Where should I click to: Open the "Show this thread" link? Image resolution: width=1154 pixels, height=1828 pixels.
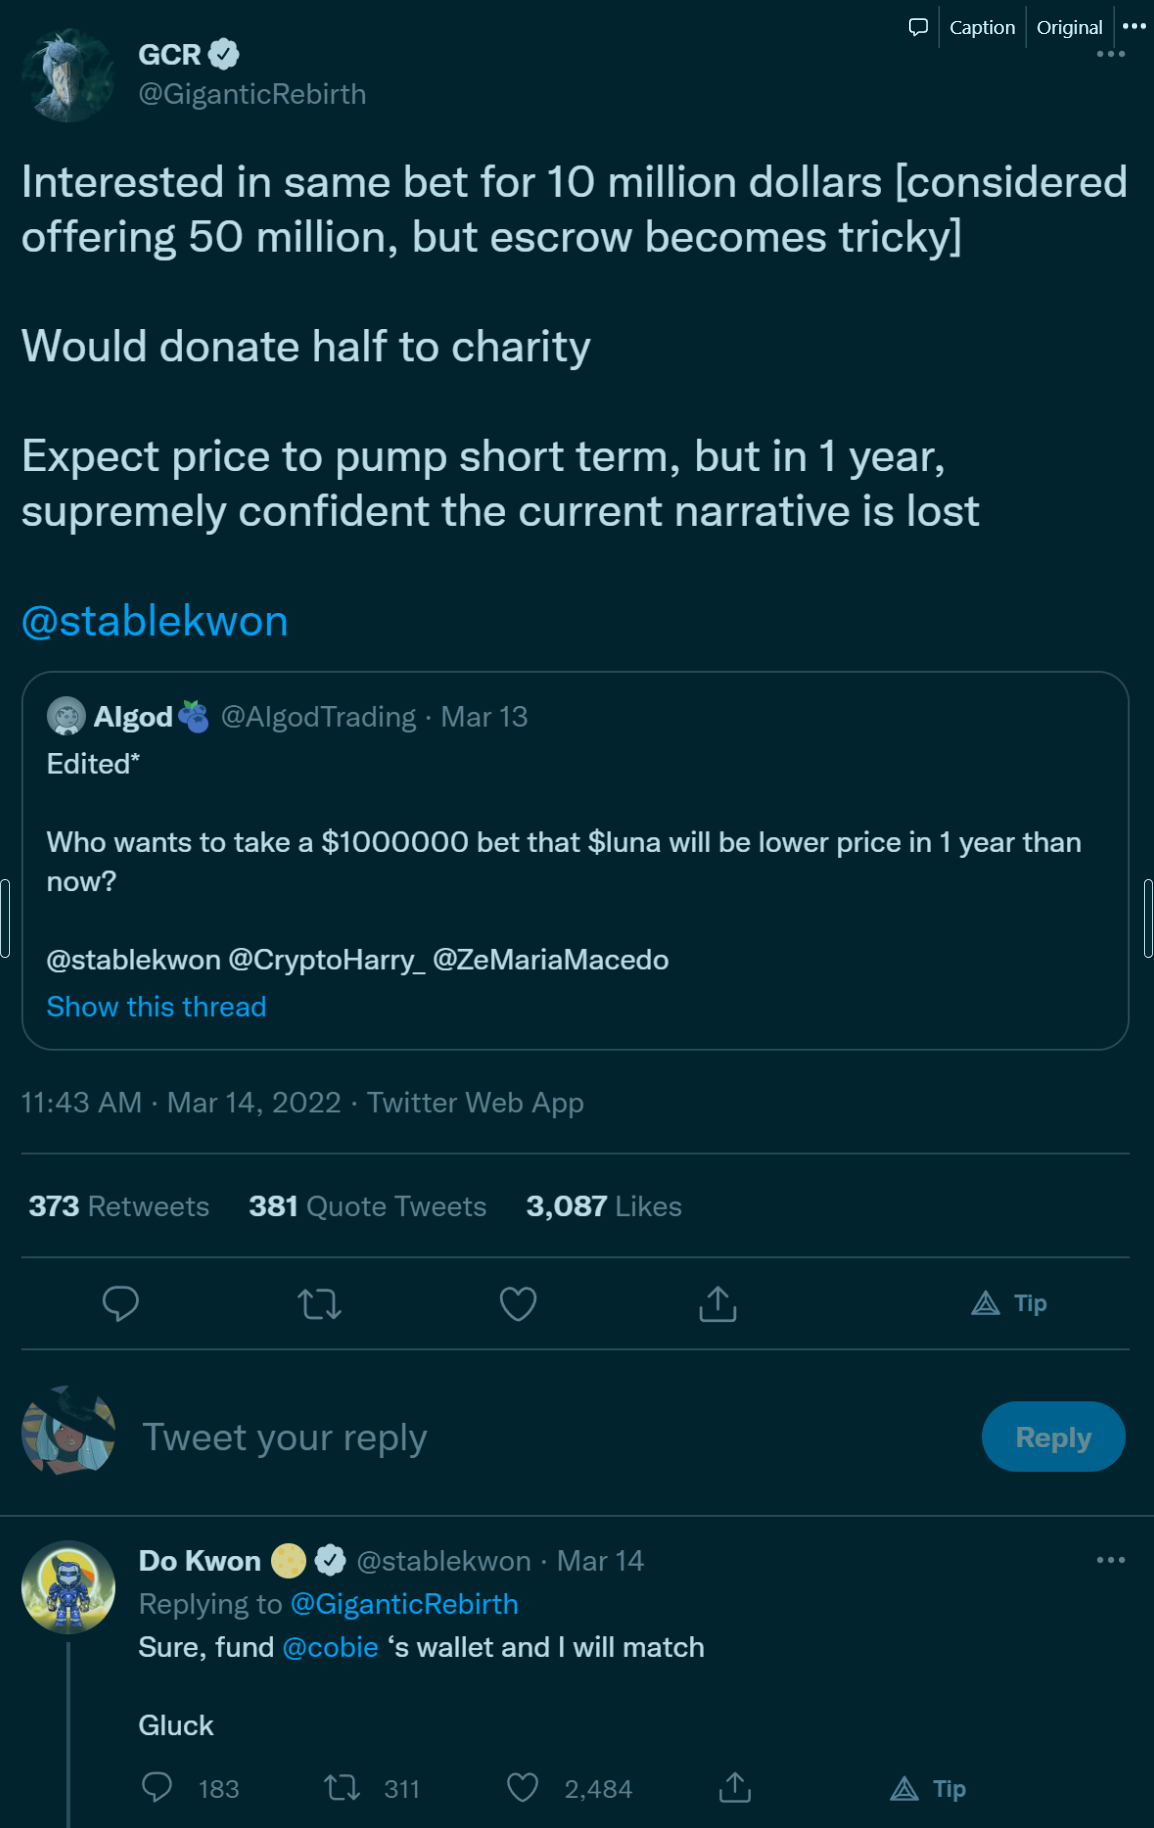[157, 1006]
